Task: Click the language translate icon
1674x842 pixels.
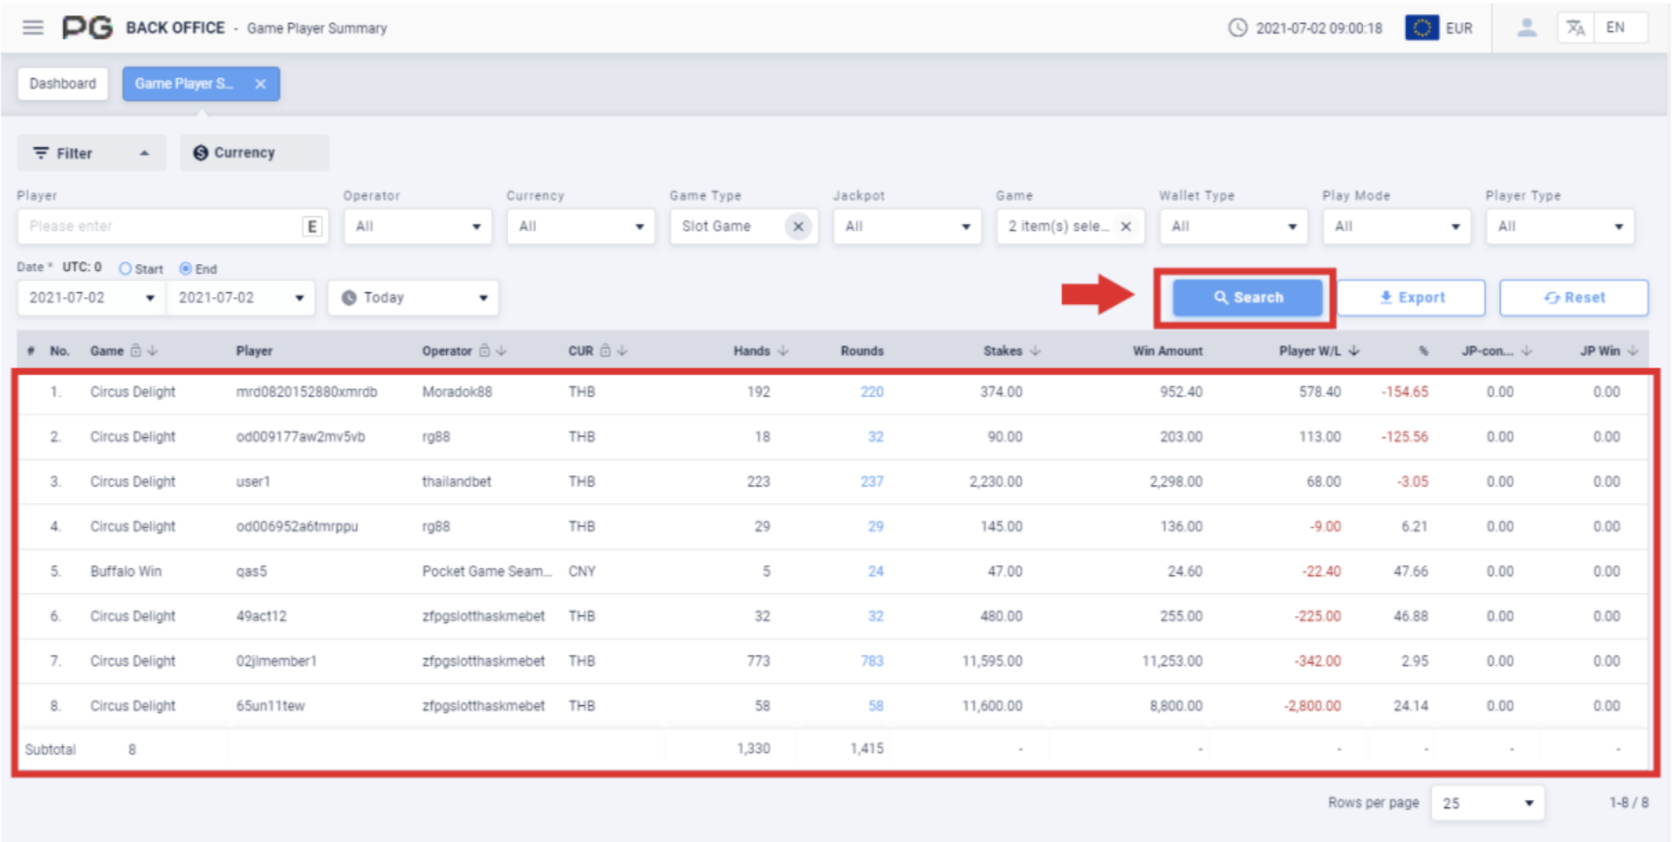Action: (1576, 28)
